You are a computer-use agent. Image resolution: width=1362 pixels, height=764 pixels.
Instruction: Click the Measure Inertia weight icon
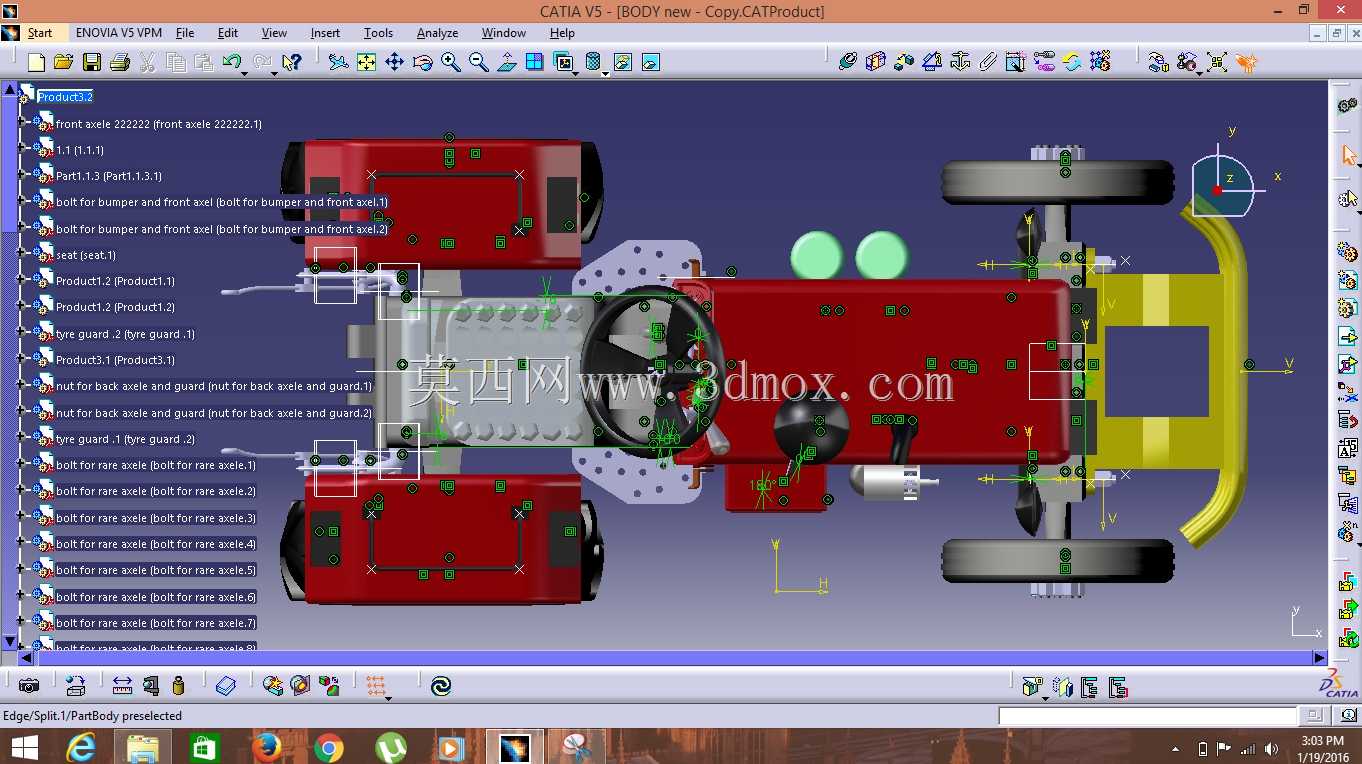tap(179, 686)
